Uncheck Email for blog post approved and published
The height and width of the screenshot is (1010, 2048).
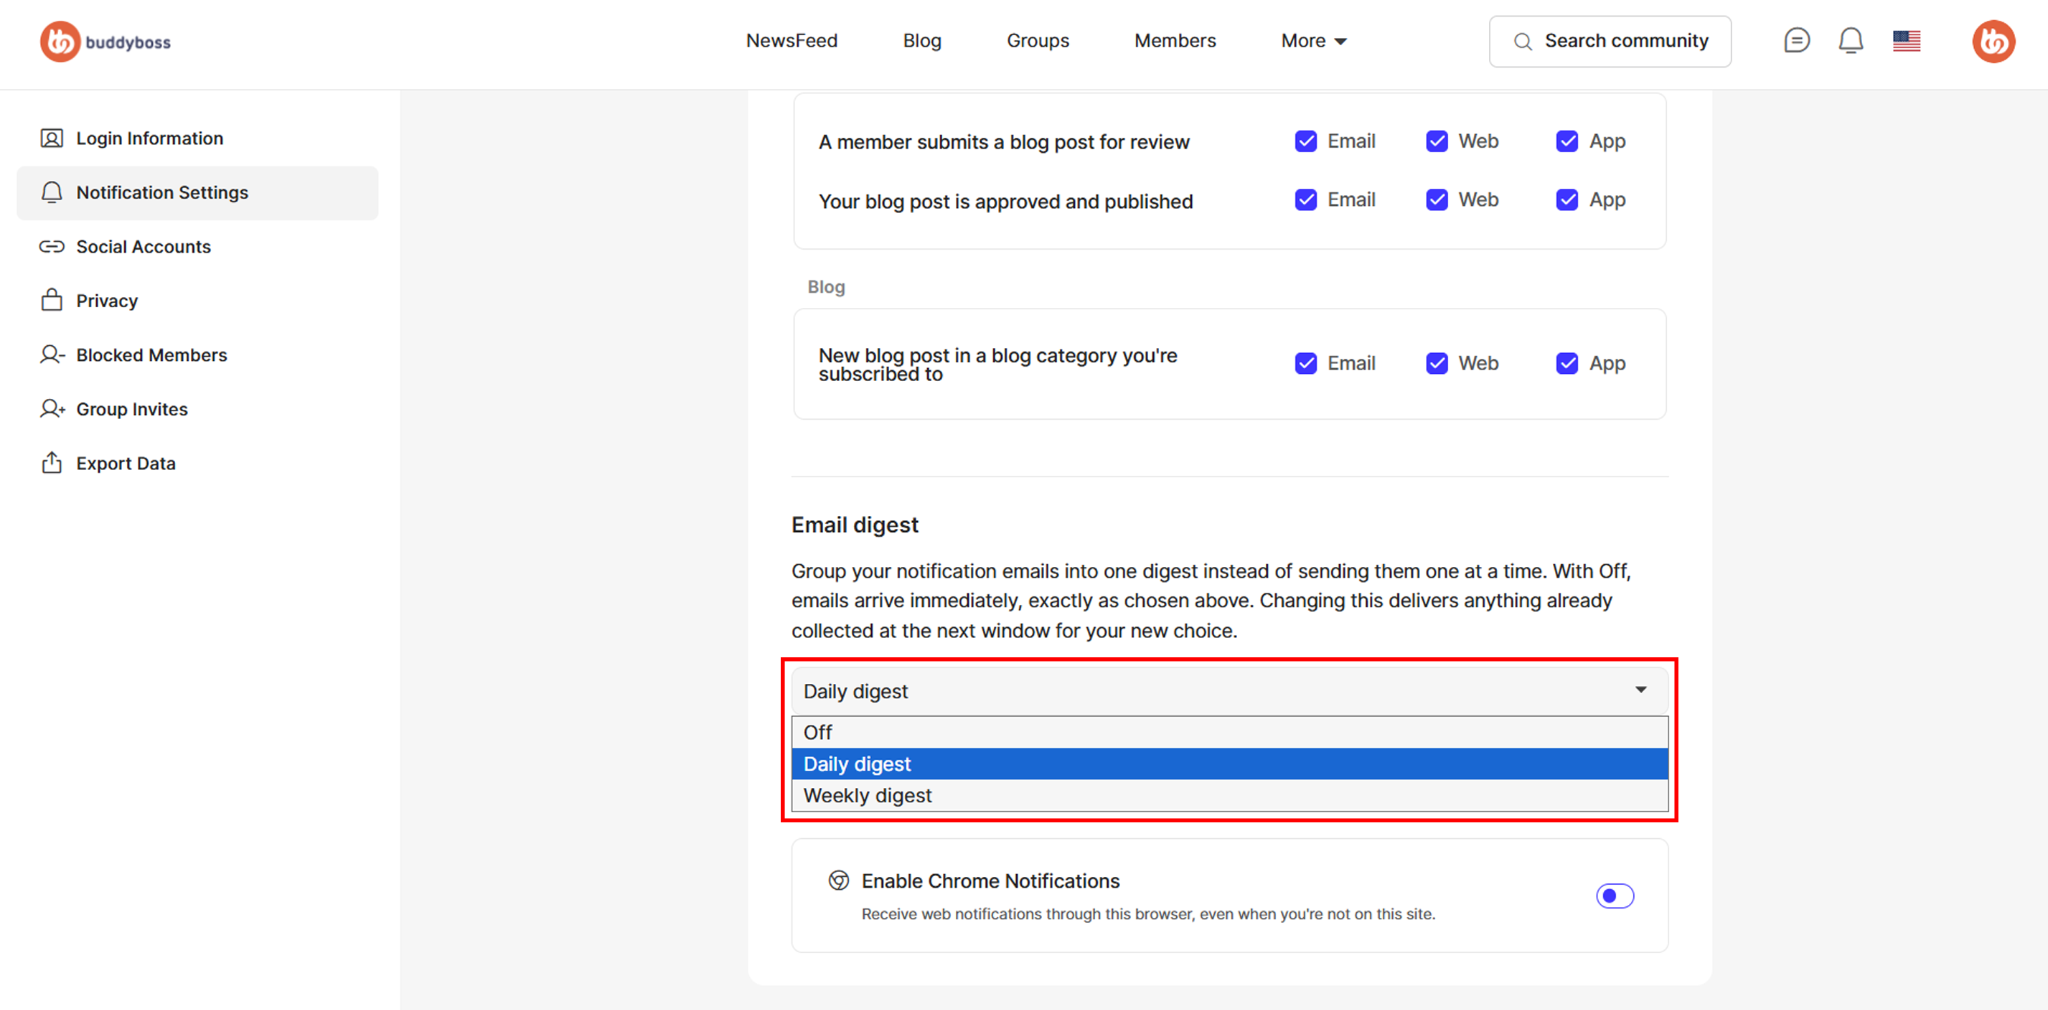point(1306,200)
